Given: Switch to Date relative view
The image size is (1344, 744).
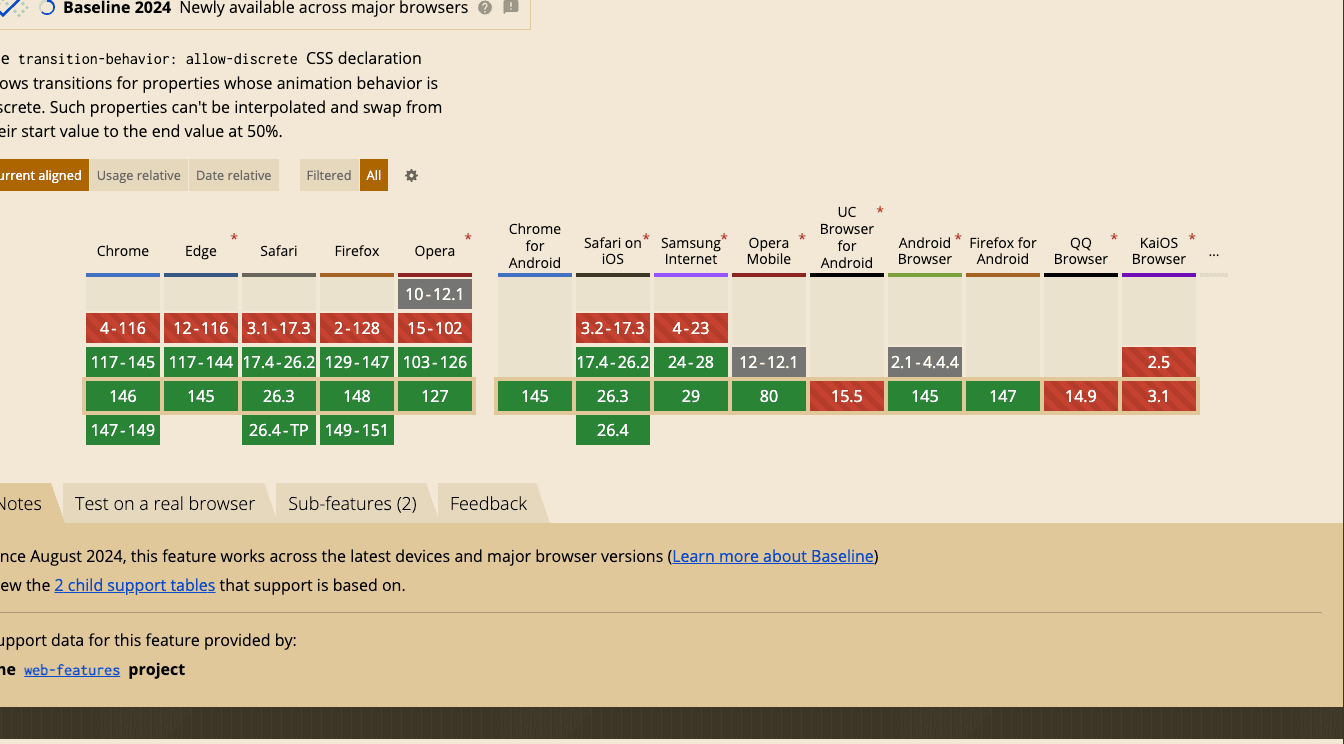Looking at the screenshot, I should pos(233,175).
